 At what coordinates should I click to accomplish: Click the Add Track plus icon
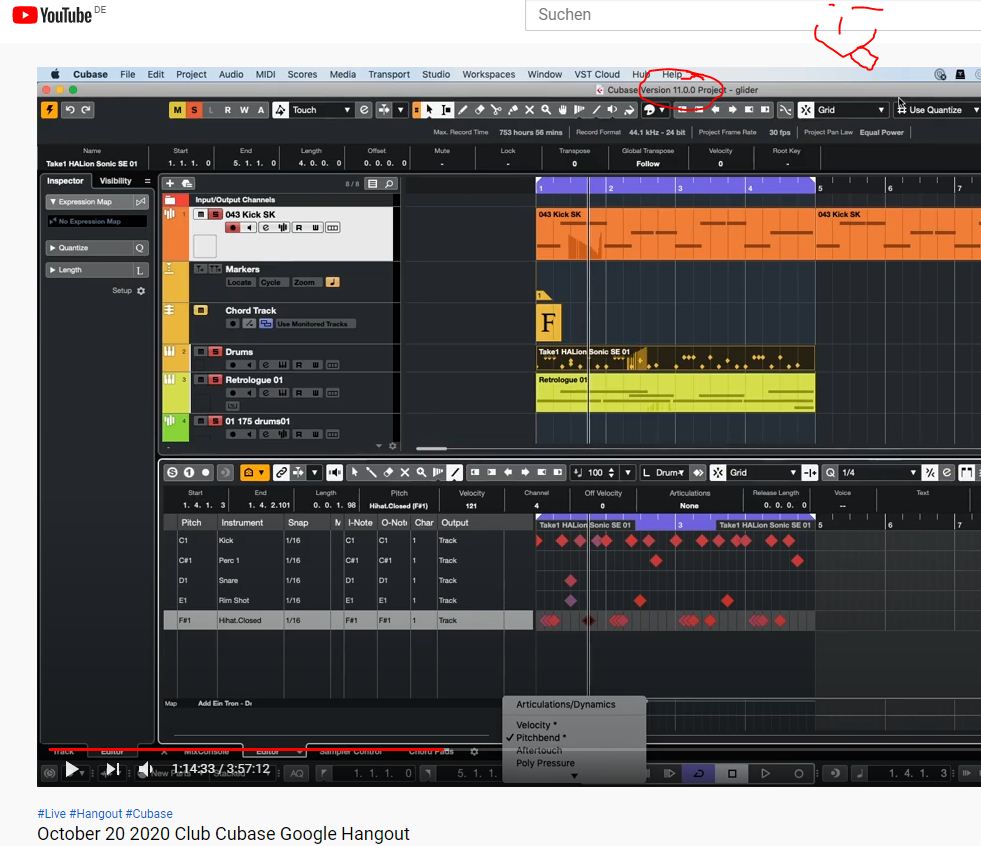click(x=170, y=183)
